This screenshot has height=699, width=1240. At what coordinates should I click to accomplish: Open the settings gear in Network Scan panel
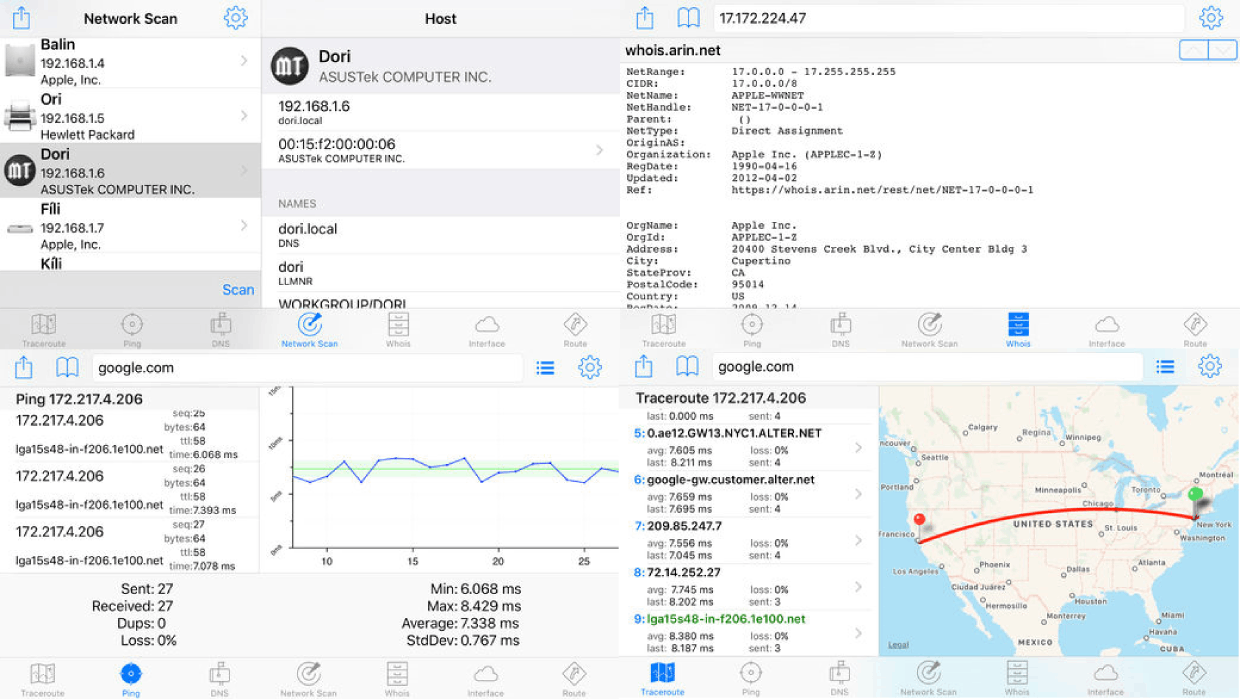coord(236,17)
